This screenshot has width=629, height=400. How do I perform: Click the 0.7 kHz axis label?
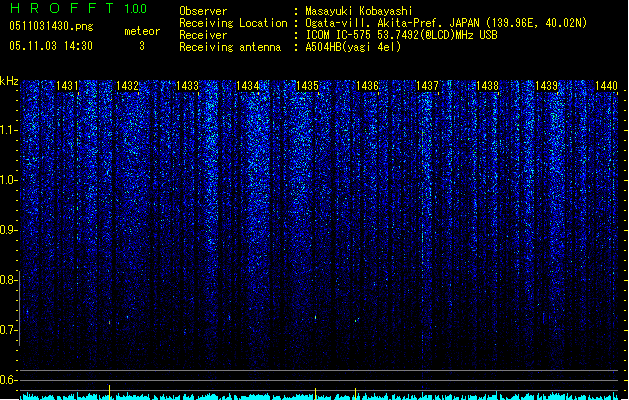(x=8, y=330)
